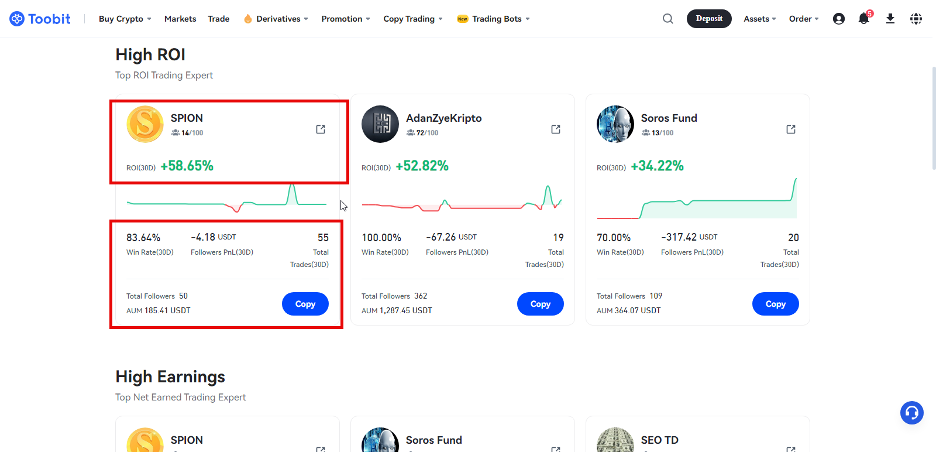Click Total Followers 362 text
The image size is (936, 452).
[x=395, y=296]
